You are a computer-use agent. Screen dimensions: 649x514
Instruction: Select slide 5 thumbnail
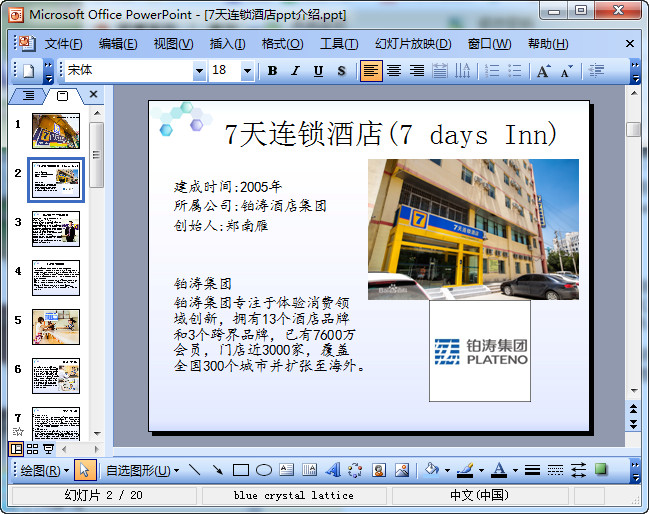(56, 327)
